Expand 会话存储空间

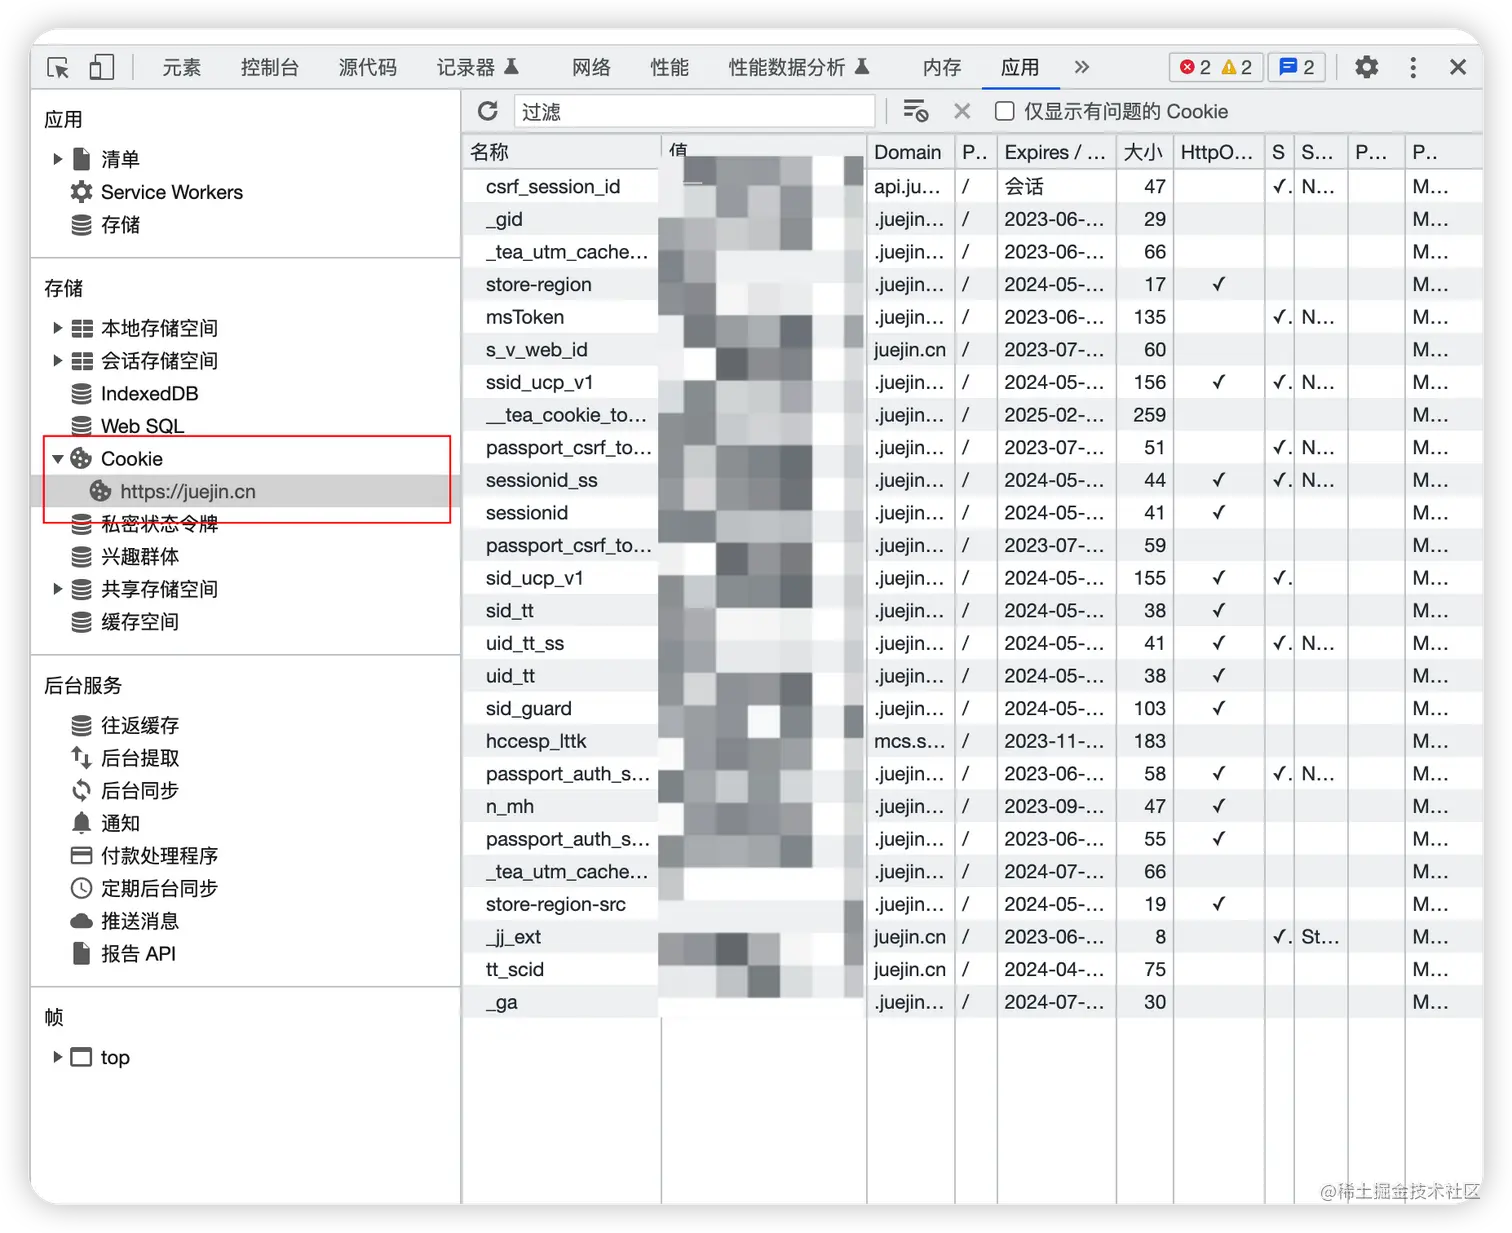click(x=57, y=360)
